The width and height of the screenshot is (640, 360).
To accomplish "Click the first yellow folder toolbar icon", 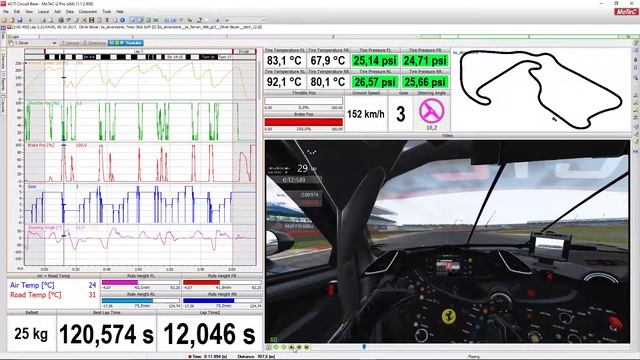I will pos(4,20).
